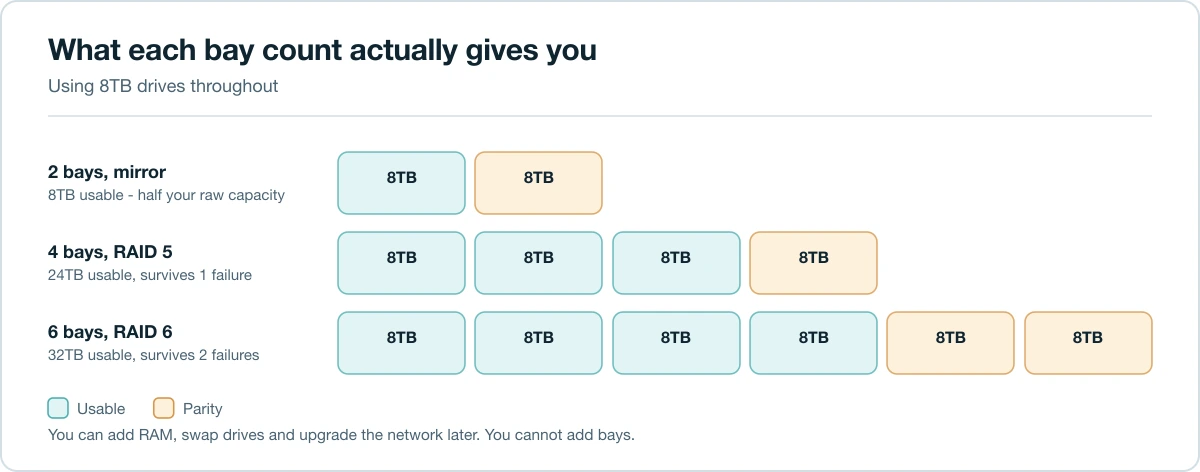Select last parity block in RAID 6 row
Image resolution: width=1200 pixels, height=472 pixels.
coord(1088,343)
